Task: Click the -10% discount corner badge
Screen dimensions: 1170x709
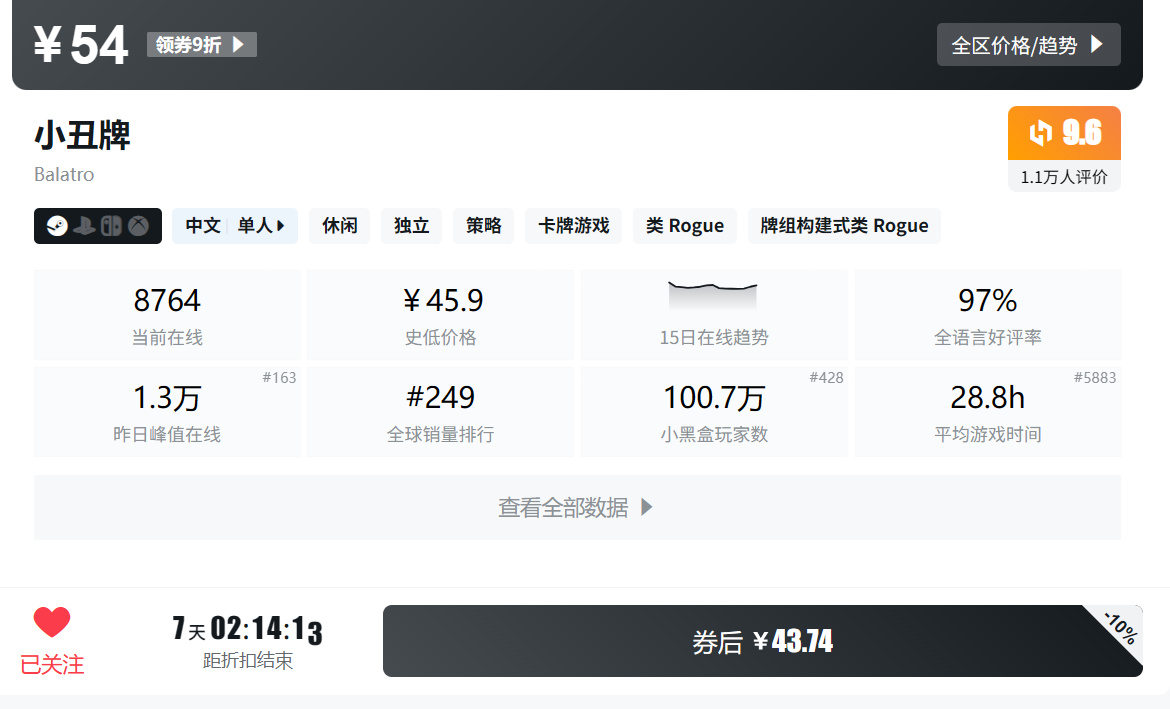Action: click(1120, 627)
